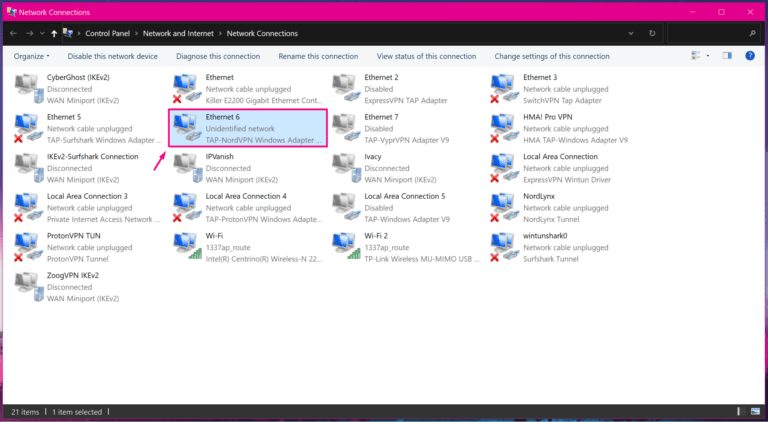Select the Wi-Fi 2 TP-Link adapter icon
This screenshot has width=768, height=422.
point(346,247)
